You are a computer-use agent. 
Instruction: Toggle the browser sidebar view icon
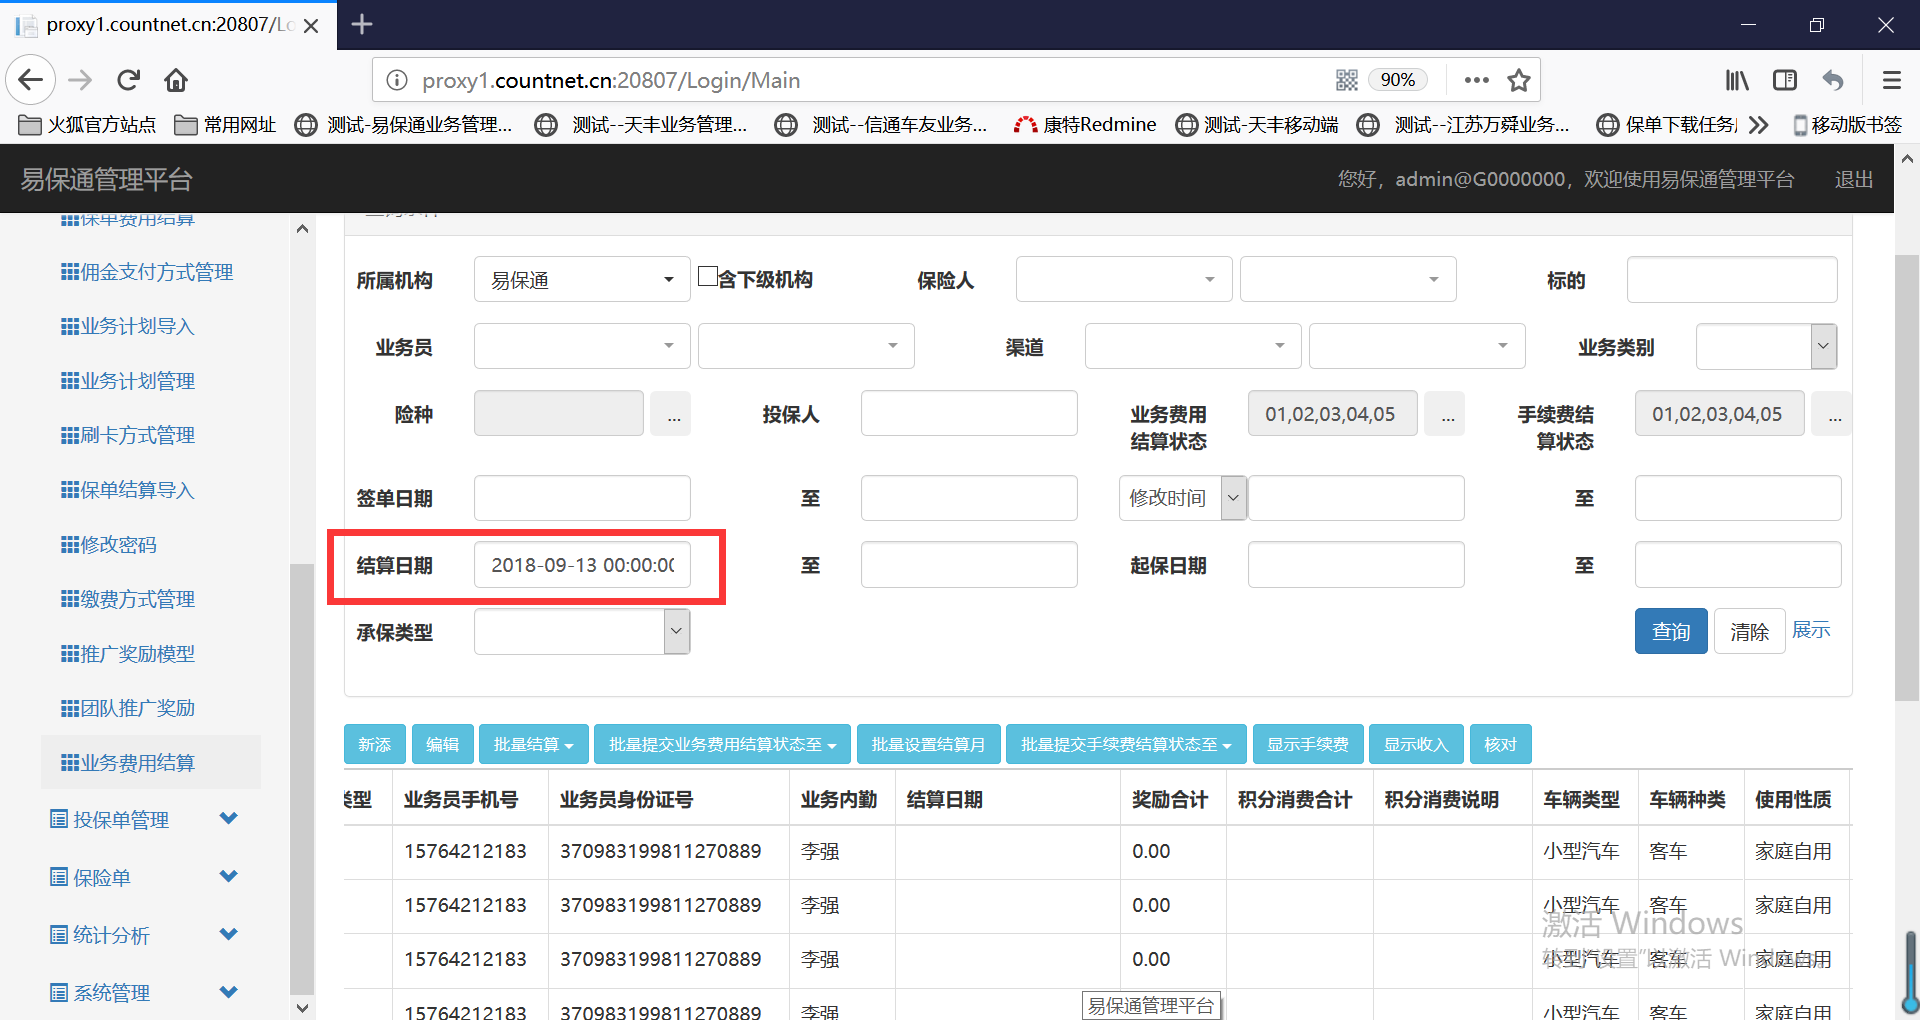[1785, 80]
